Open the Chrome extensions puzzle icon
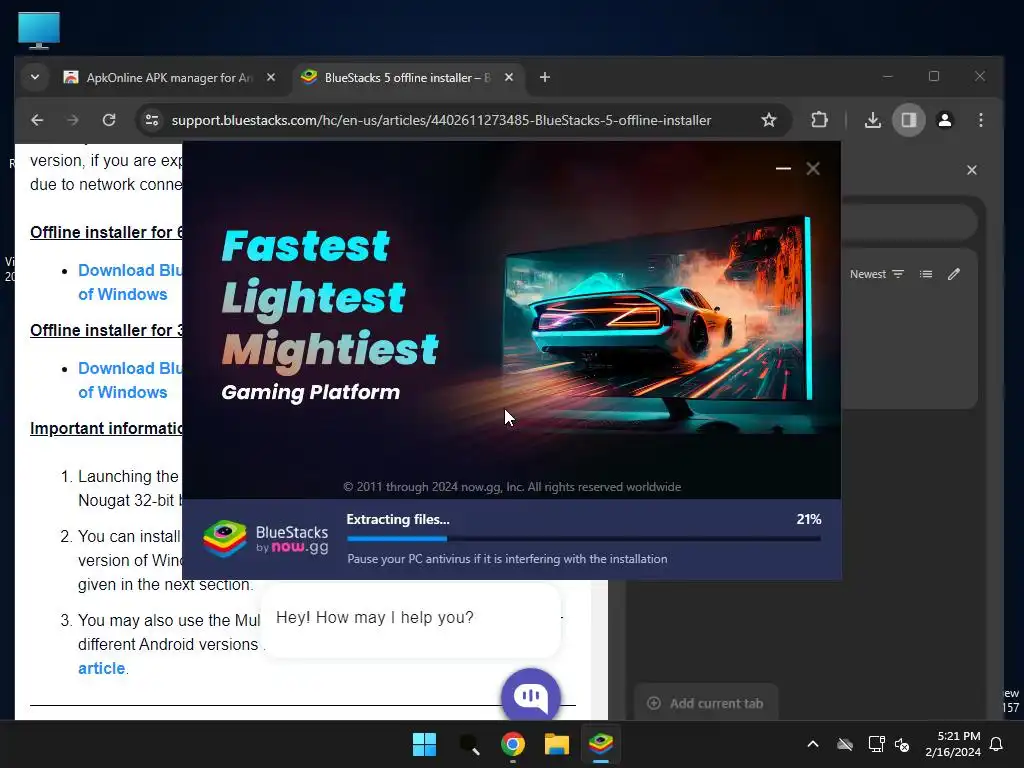 point(819,120)
